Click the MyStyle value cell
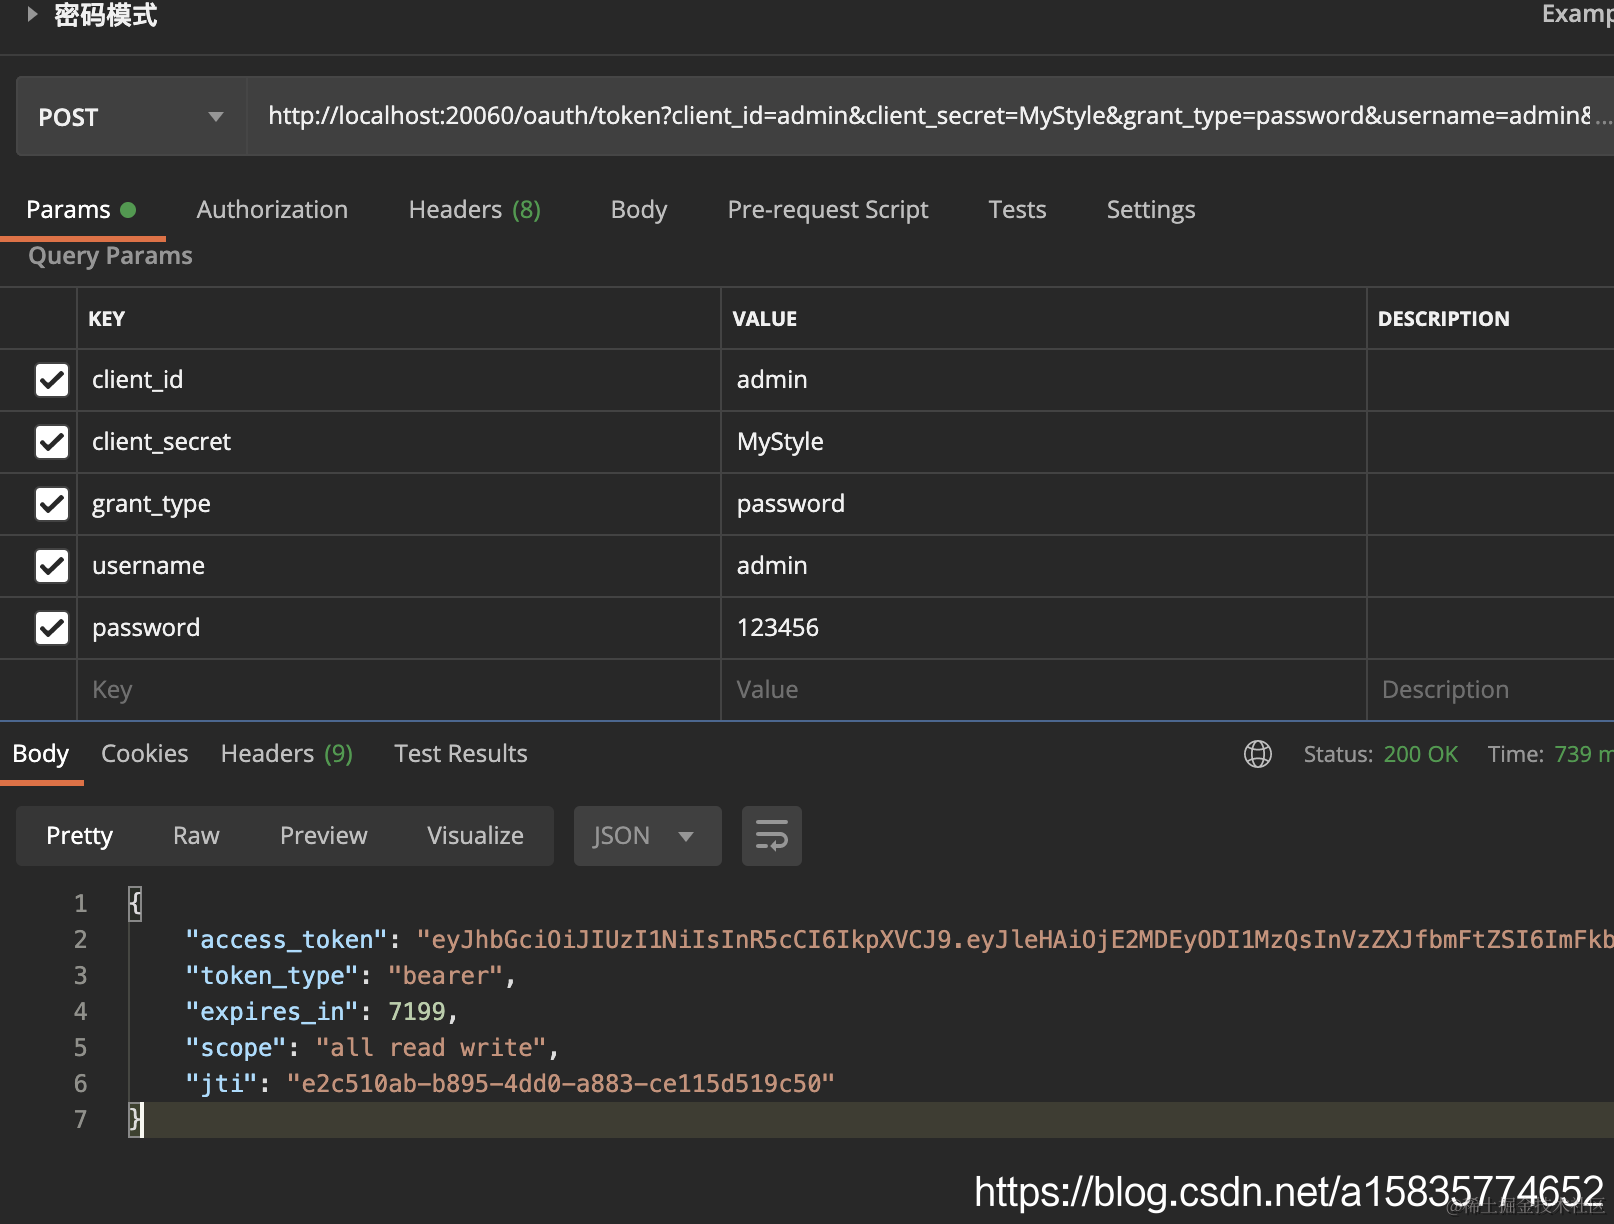The width and height of the screenshot is (1614, 1224). (1044, 442)
